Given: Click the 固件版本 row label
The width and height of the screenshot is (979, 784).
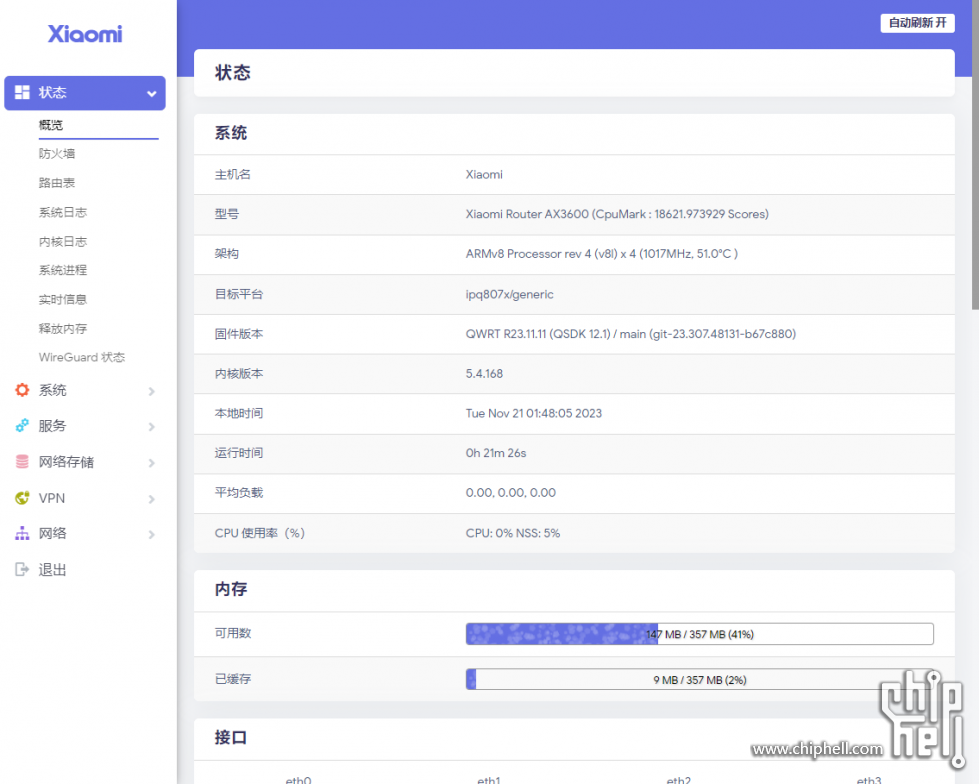Looking at the screenshot, I should 239,334.
